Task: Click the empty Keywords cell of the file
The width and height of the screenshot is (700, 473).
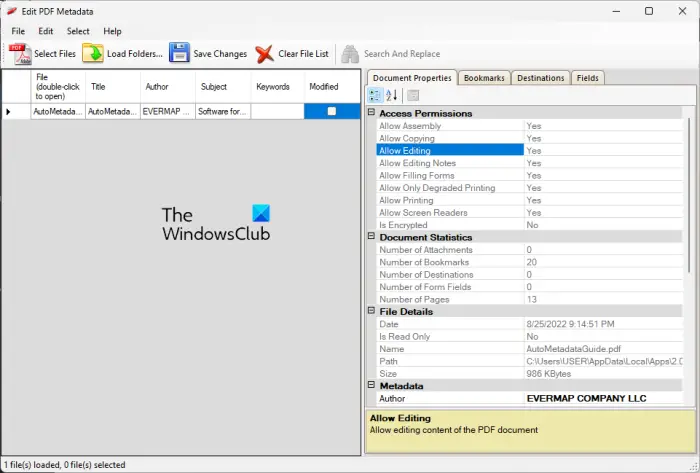Action: pyautogui.click(x=277, y=112)
